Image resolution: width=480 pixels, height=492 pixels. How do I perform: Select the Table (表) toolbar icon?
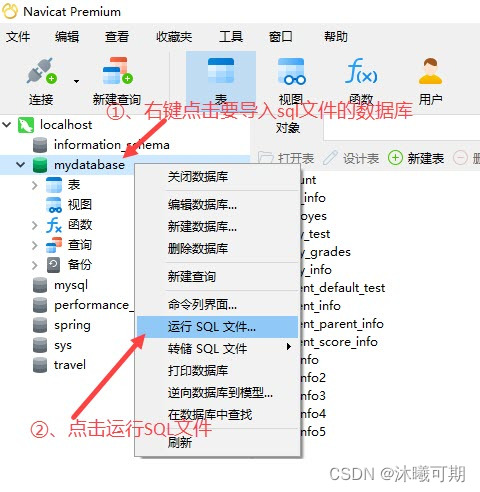(221, 71)
